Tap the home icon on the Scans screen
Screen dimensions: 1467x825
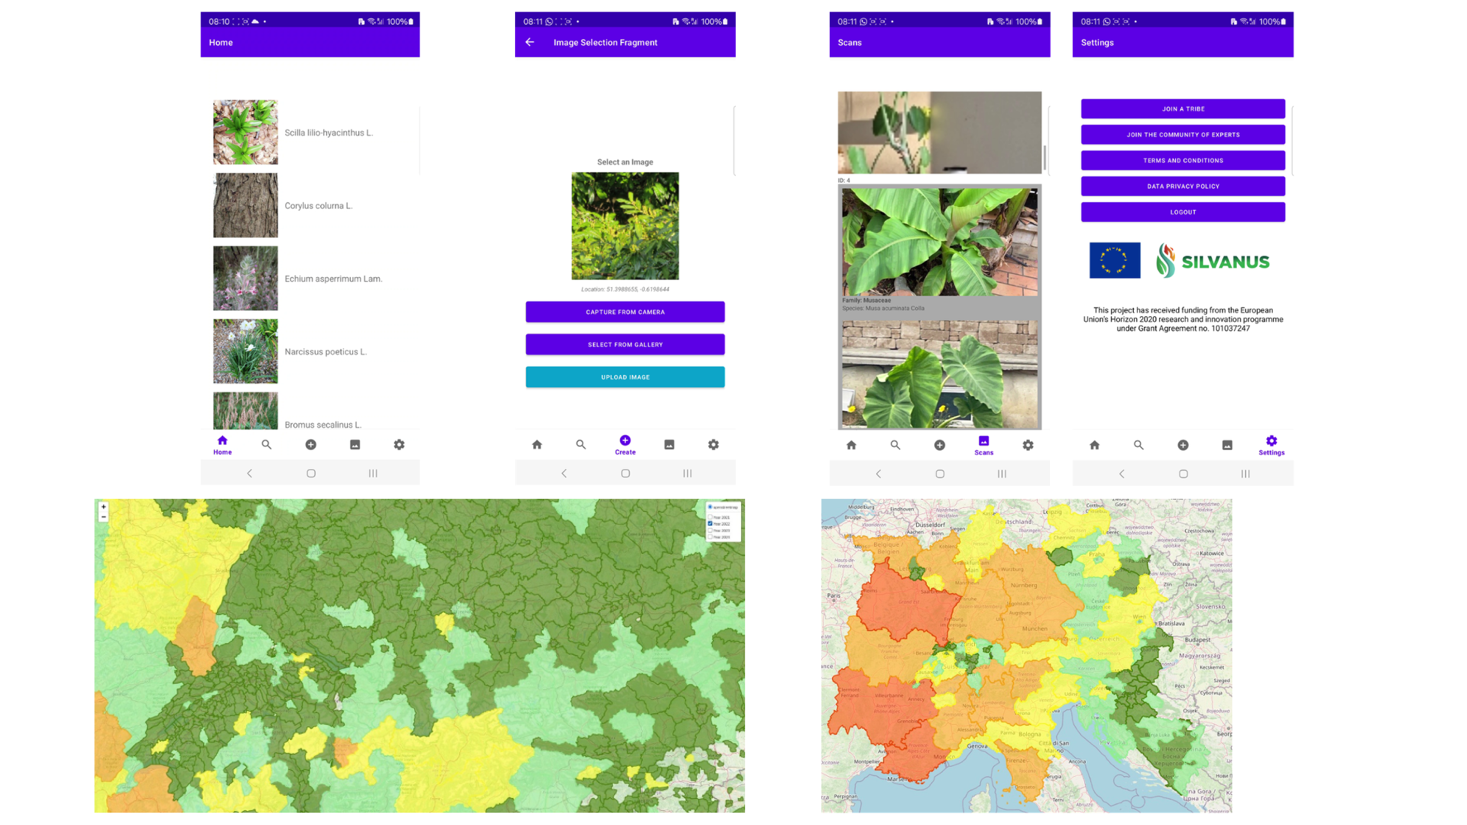851,445
